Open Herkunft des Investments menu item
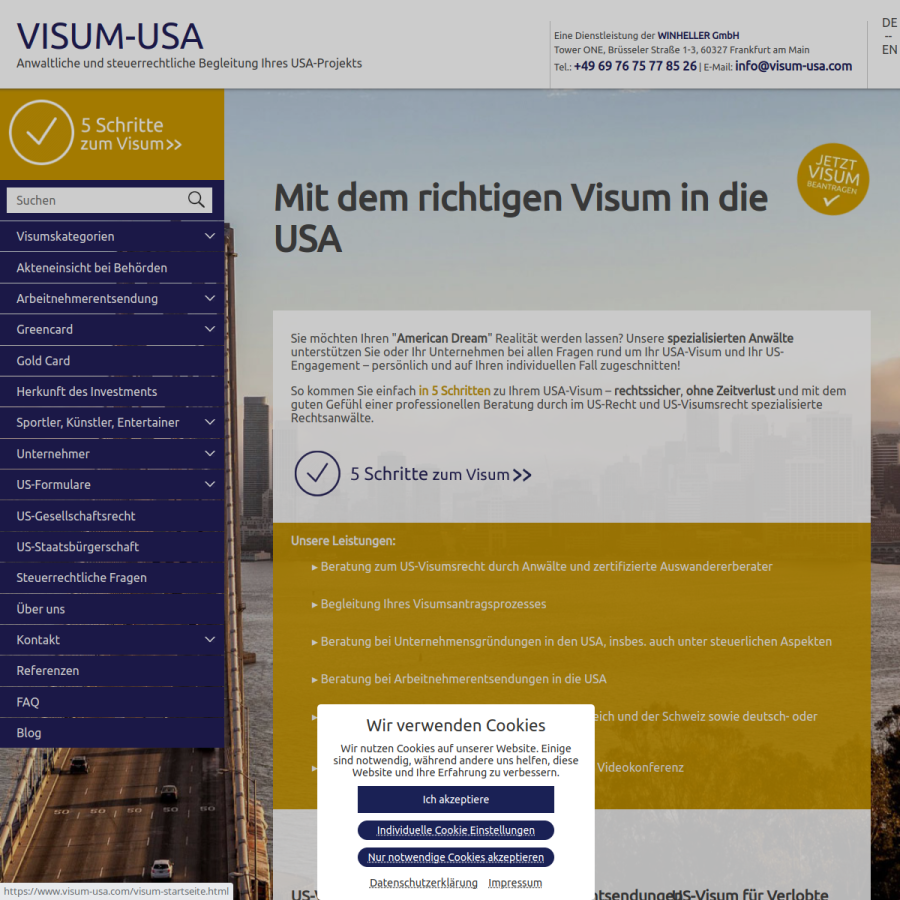Image resolution: width=900 pixels, height=900 pixels. pos(112,391)
